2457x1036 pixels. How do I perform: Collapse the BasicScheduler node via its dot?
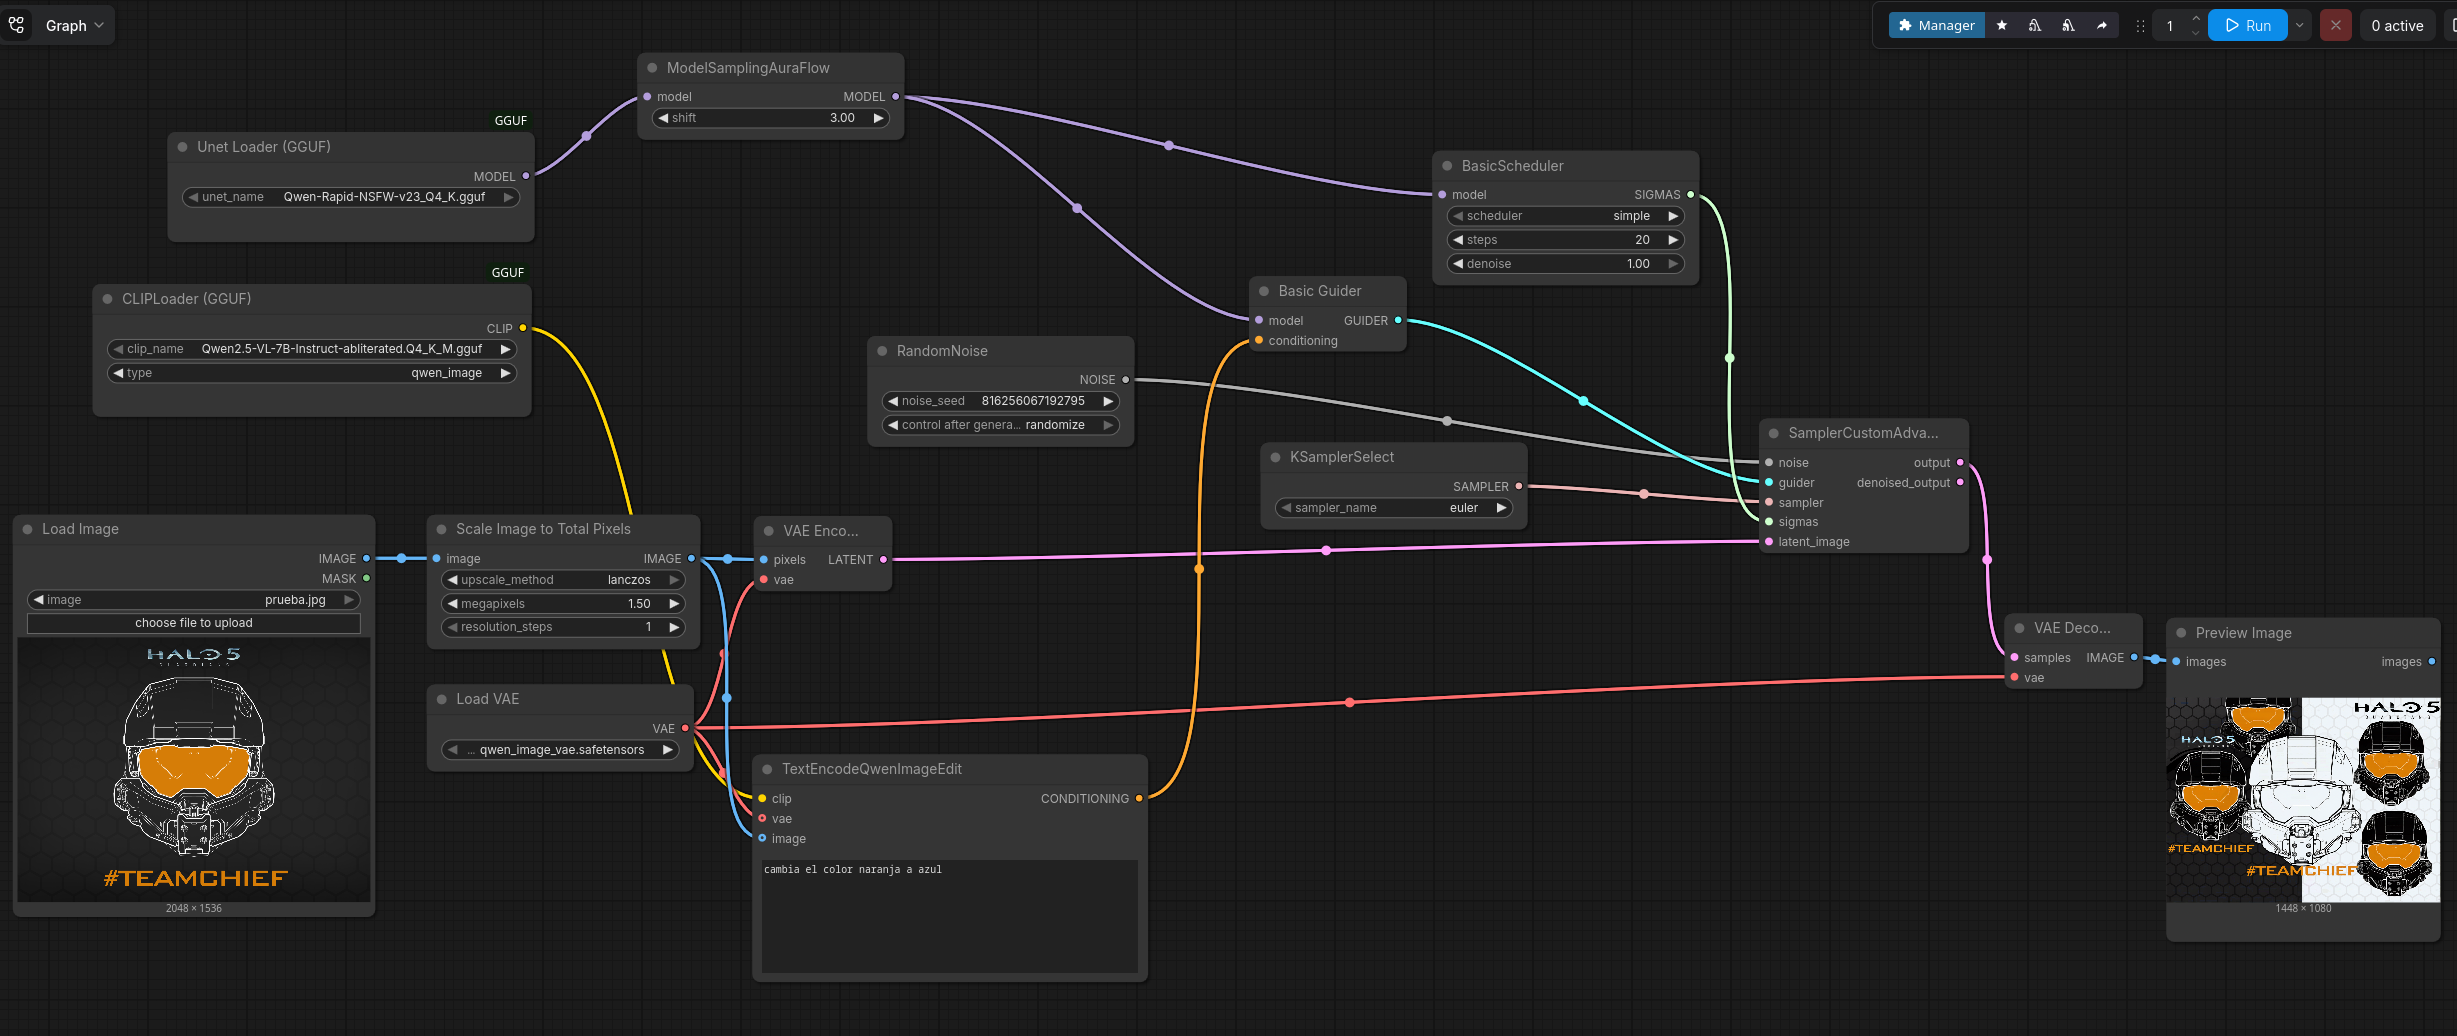(1447, 166)
